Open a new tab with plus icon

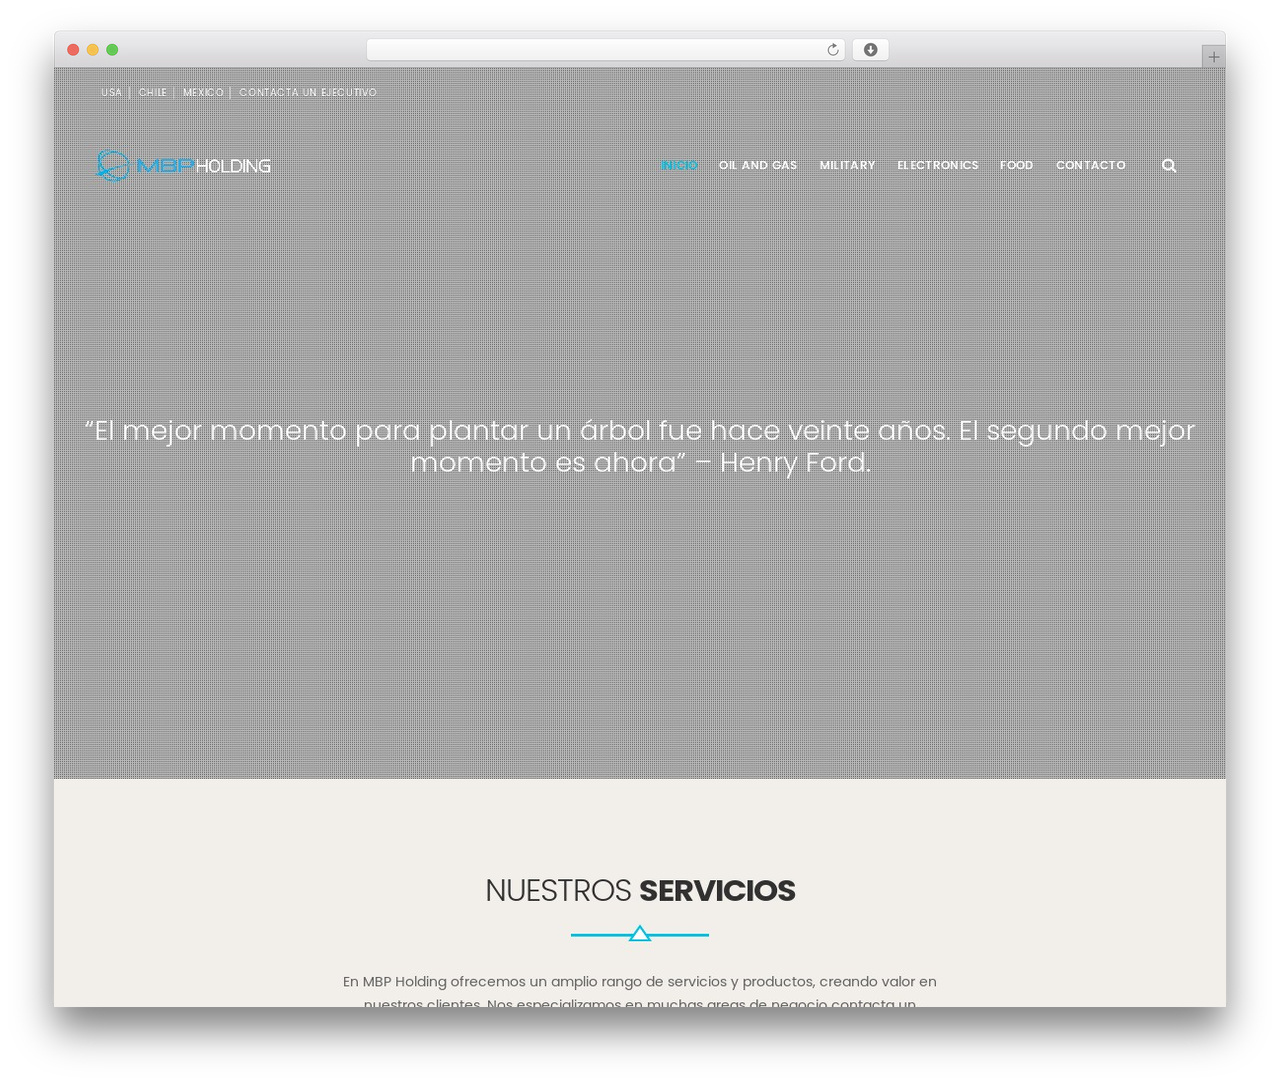click(1213, 57)
